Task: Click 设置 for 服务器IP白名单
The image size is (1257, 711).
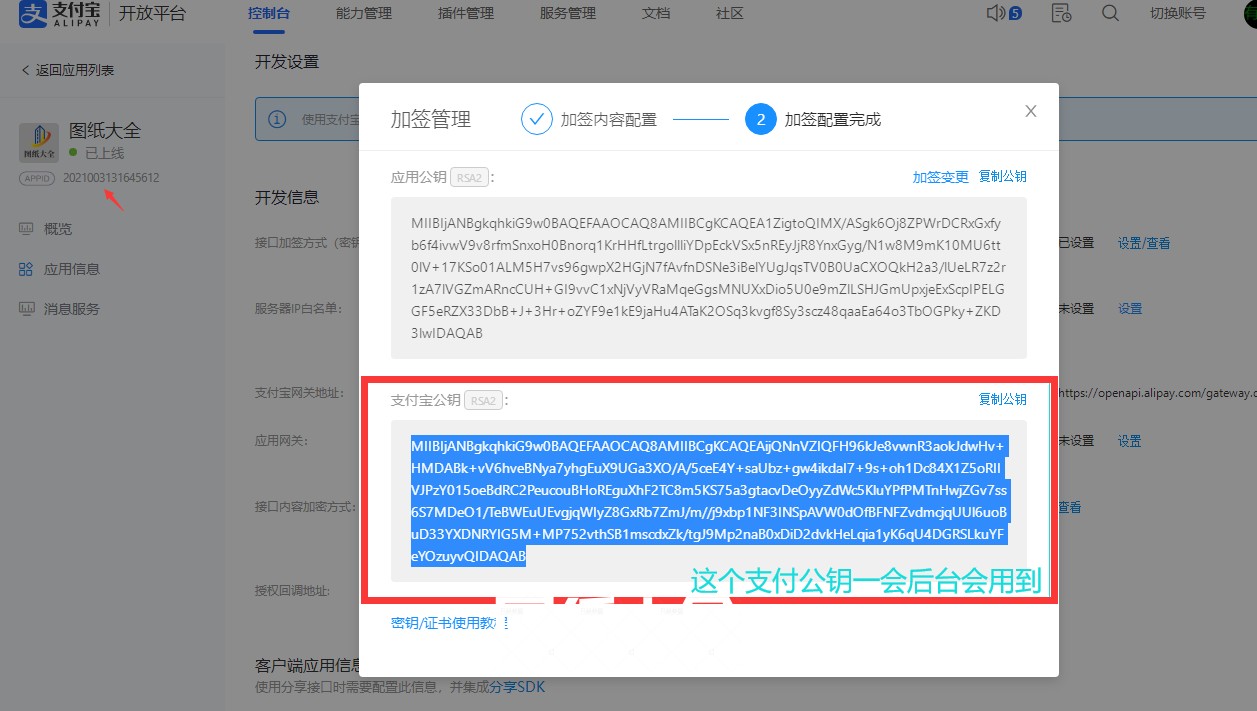Action: [1130, 309]
